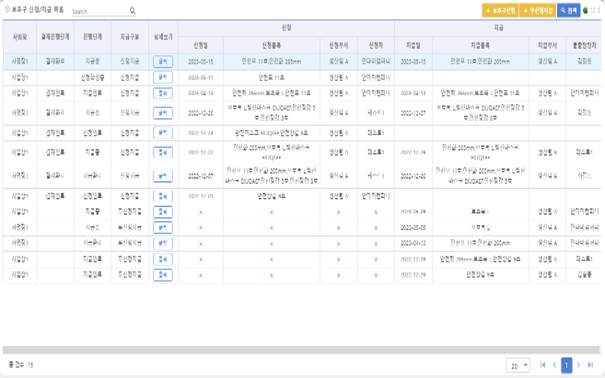Open the vertical three-dot more options menu

(599, 10)
